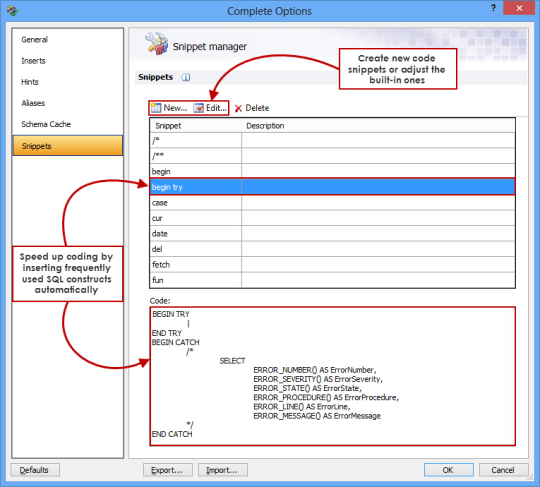Click the Import... button

pyautogui.click(x=222, y=470)
